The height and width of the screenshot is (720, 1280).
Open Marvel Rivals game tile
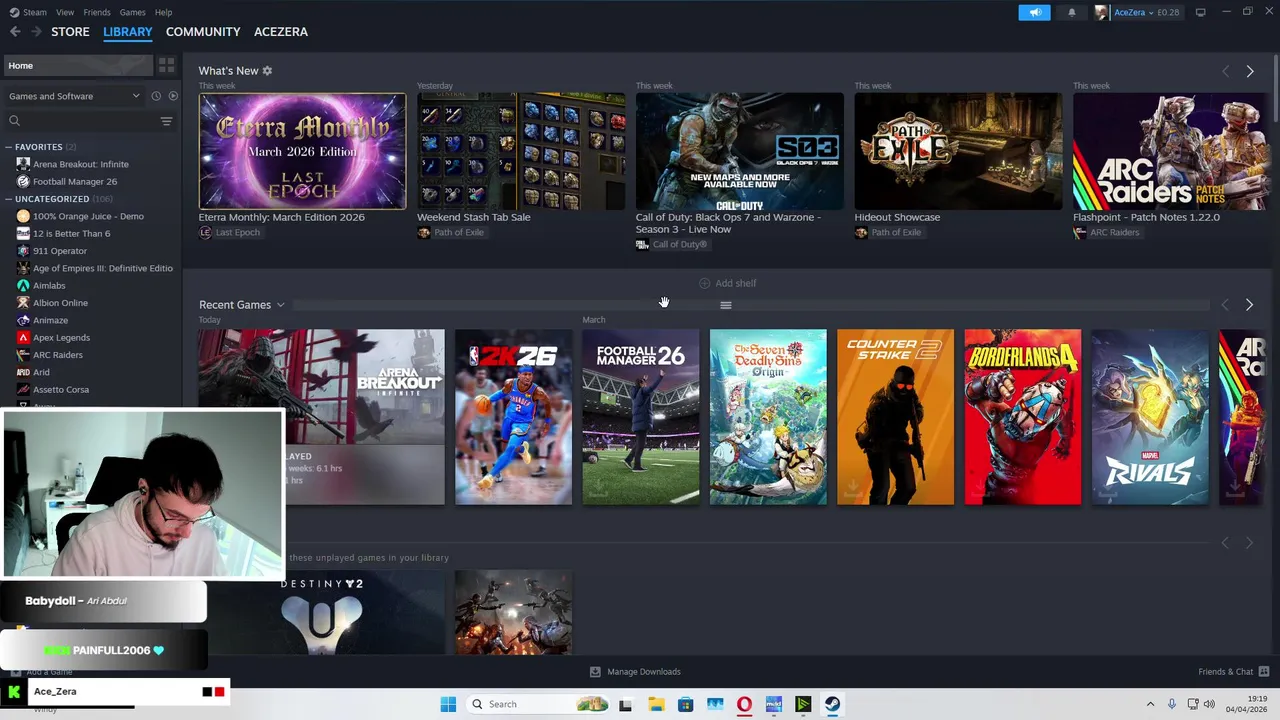(1150, 417)
